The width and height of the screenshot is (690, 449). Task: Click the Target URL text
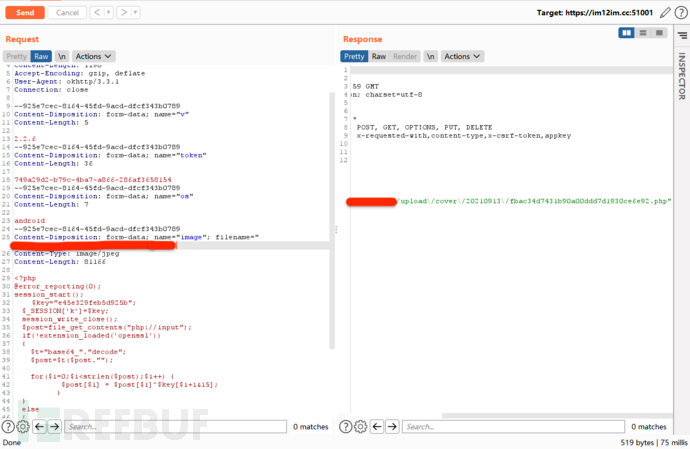click(x=595, y=13)
